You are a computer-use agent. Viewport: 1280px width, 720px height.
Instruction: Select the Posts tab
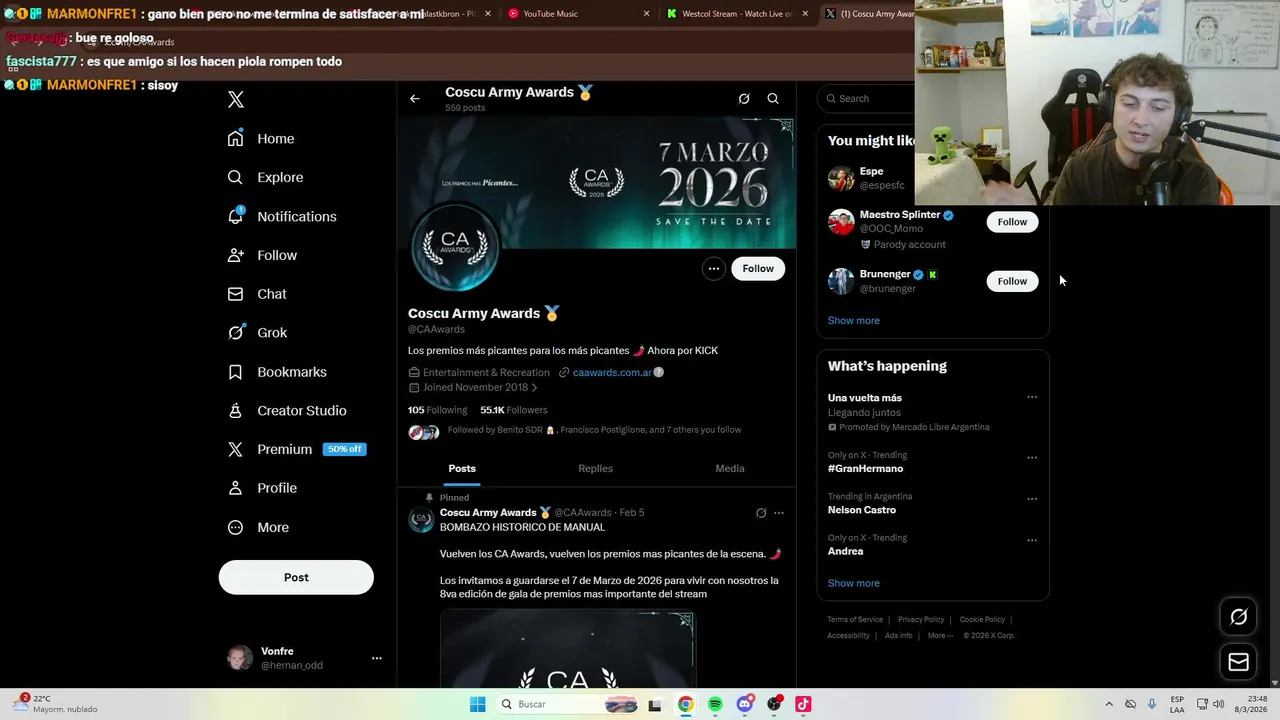coord(462,468)
